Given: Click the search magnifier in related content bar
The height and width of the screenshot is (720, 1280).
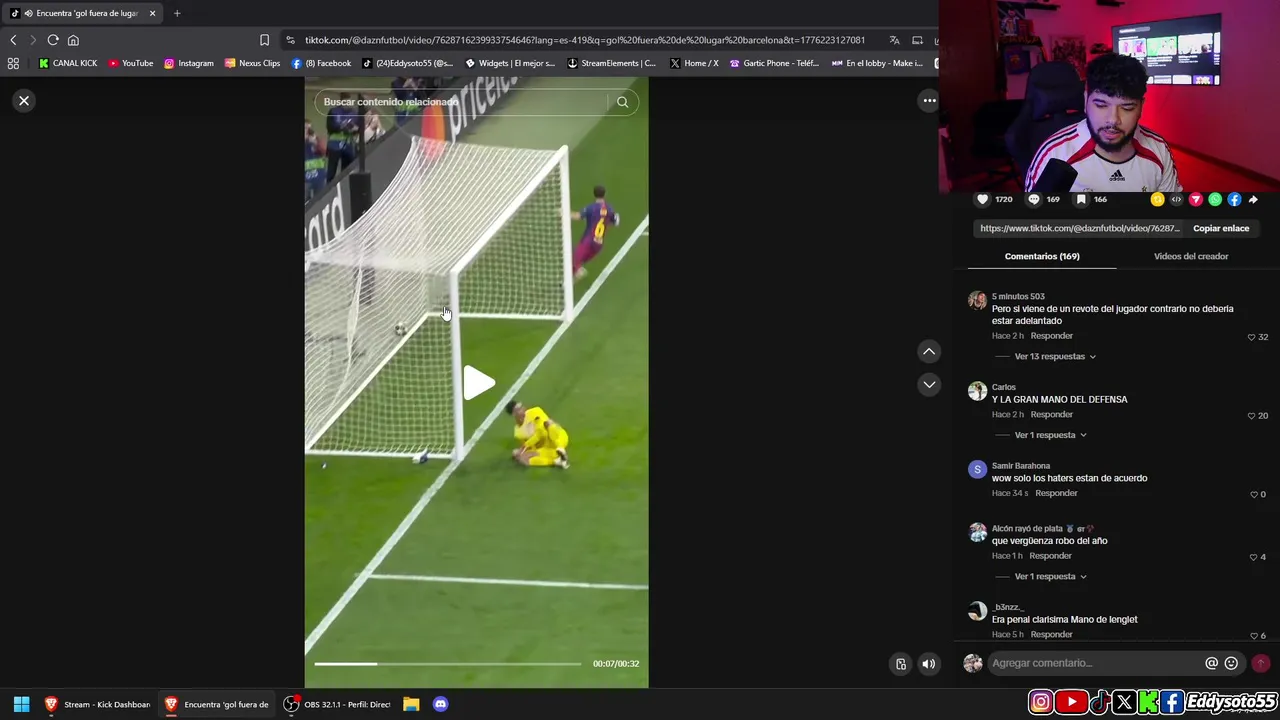Looking at the screenshot, I should tap(622, 102).
